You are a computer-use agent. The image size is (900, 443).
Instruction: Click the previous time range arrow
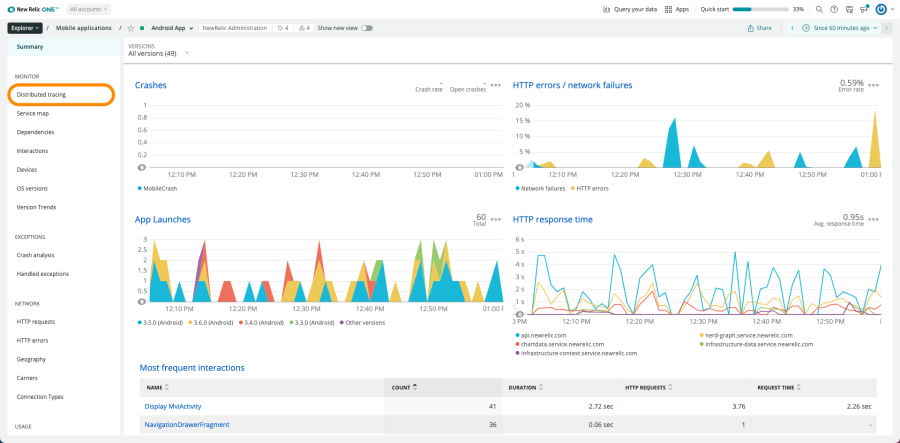tap(793, 28)
